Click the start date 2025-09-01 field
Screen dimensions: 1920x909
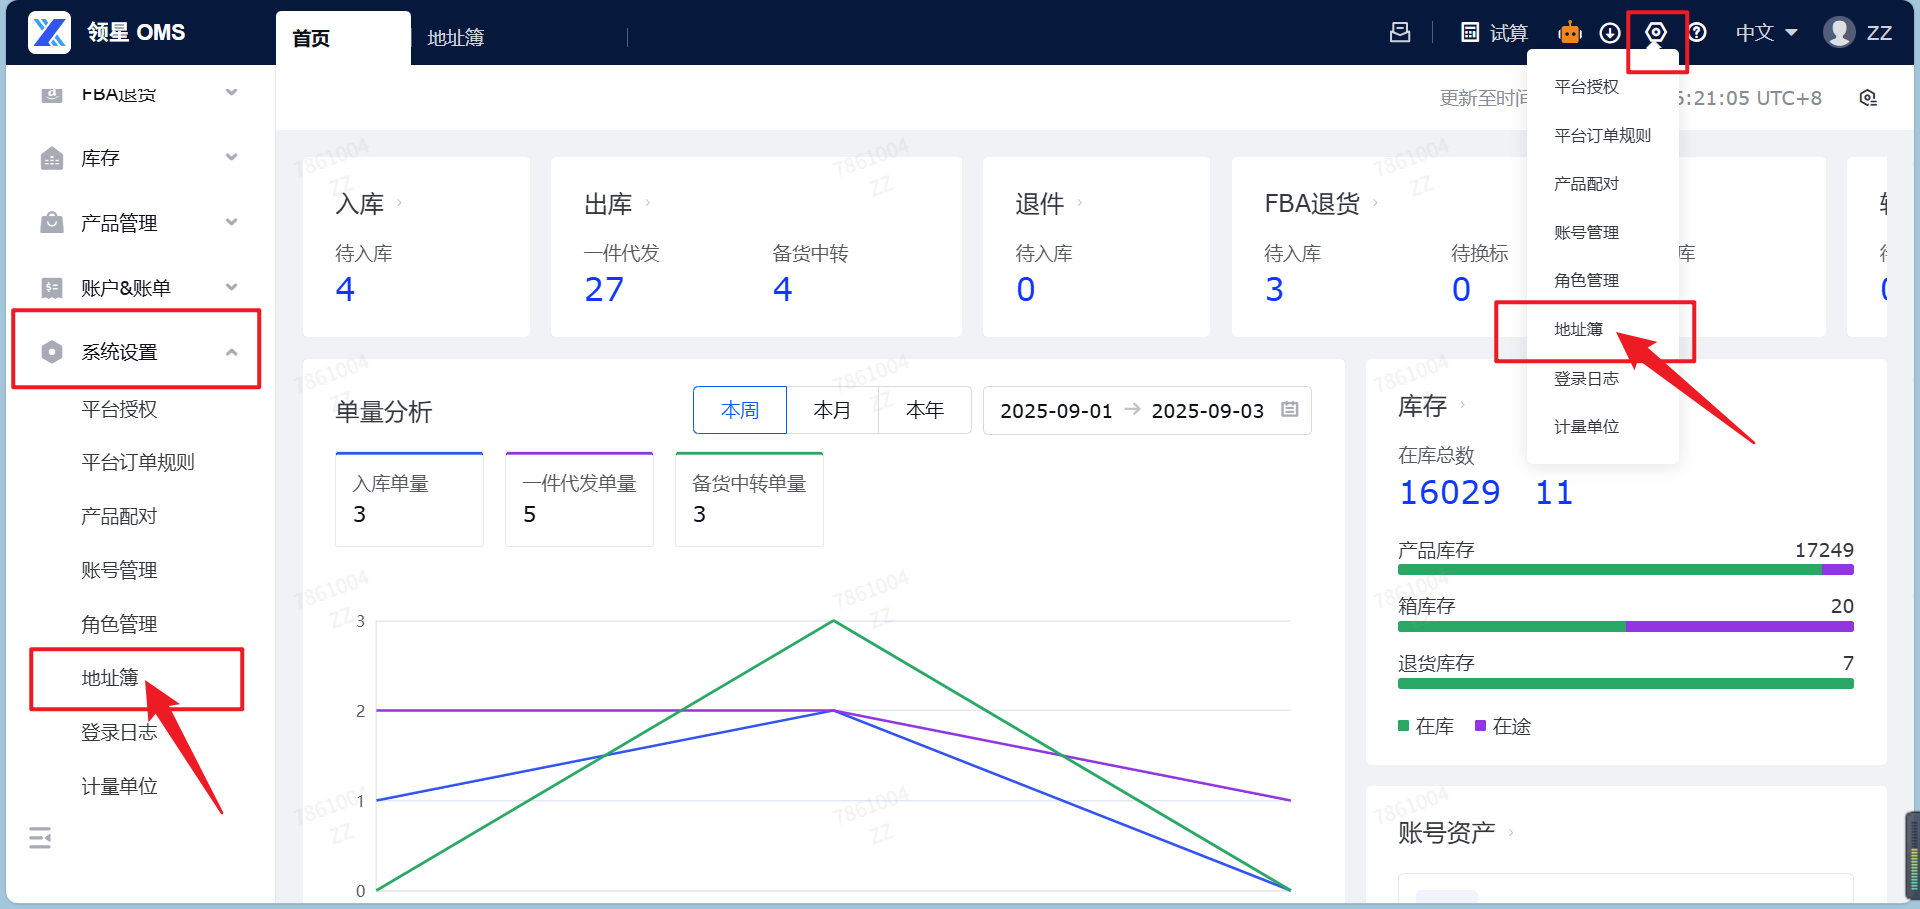(x=1056, y=411)
